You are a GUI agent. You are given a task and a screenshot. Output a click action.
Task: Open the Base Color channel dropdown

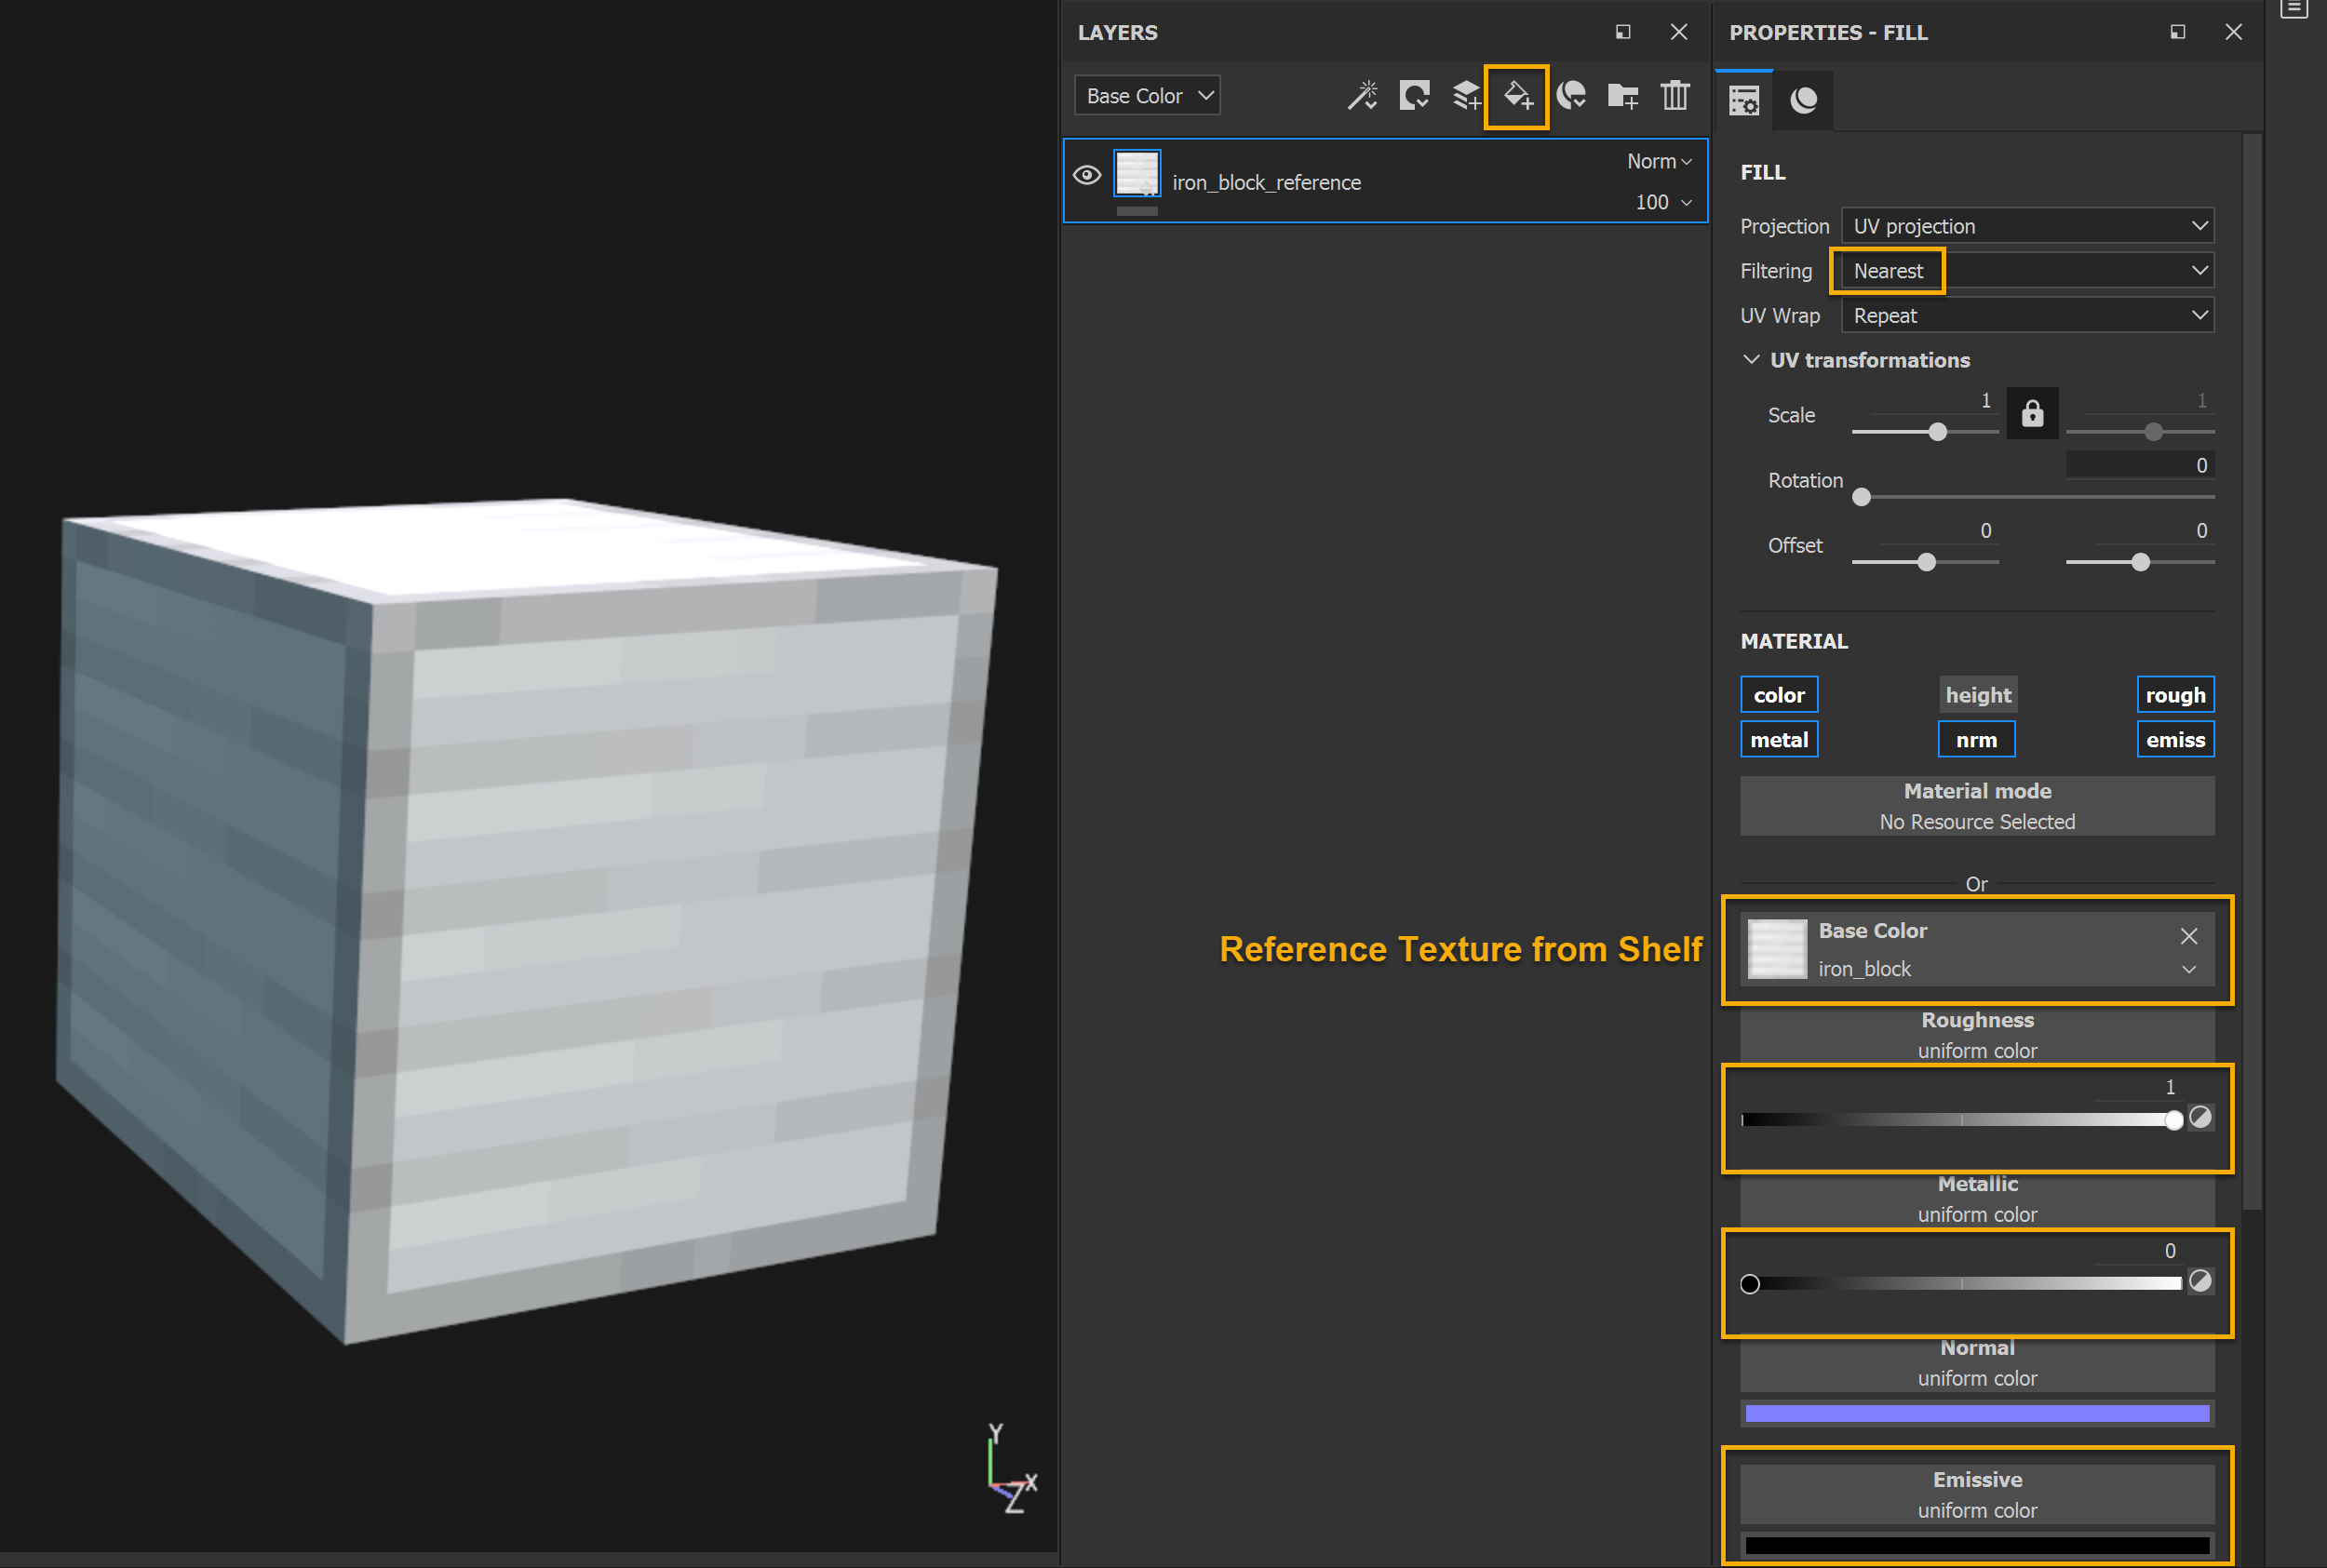point(1147,96)
